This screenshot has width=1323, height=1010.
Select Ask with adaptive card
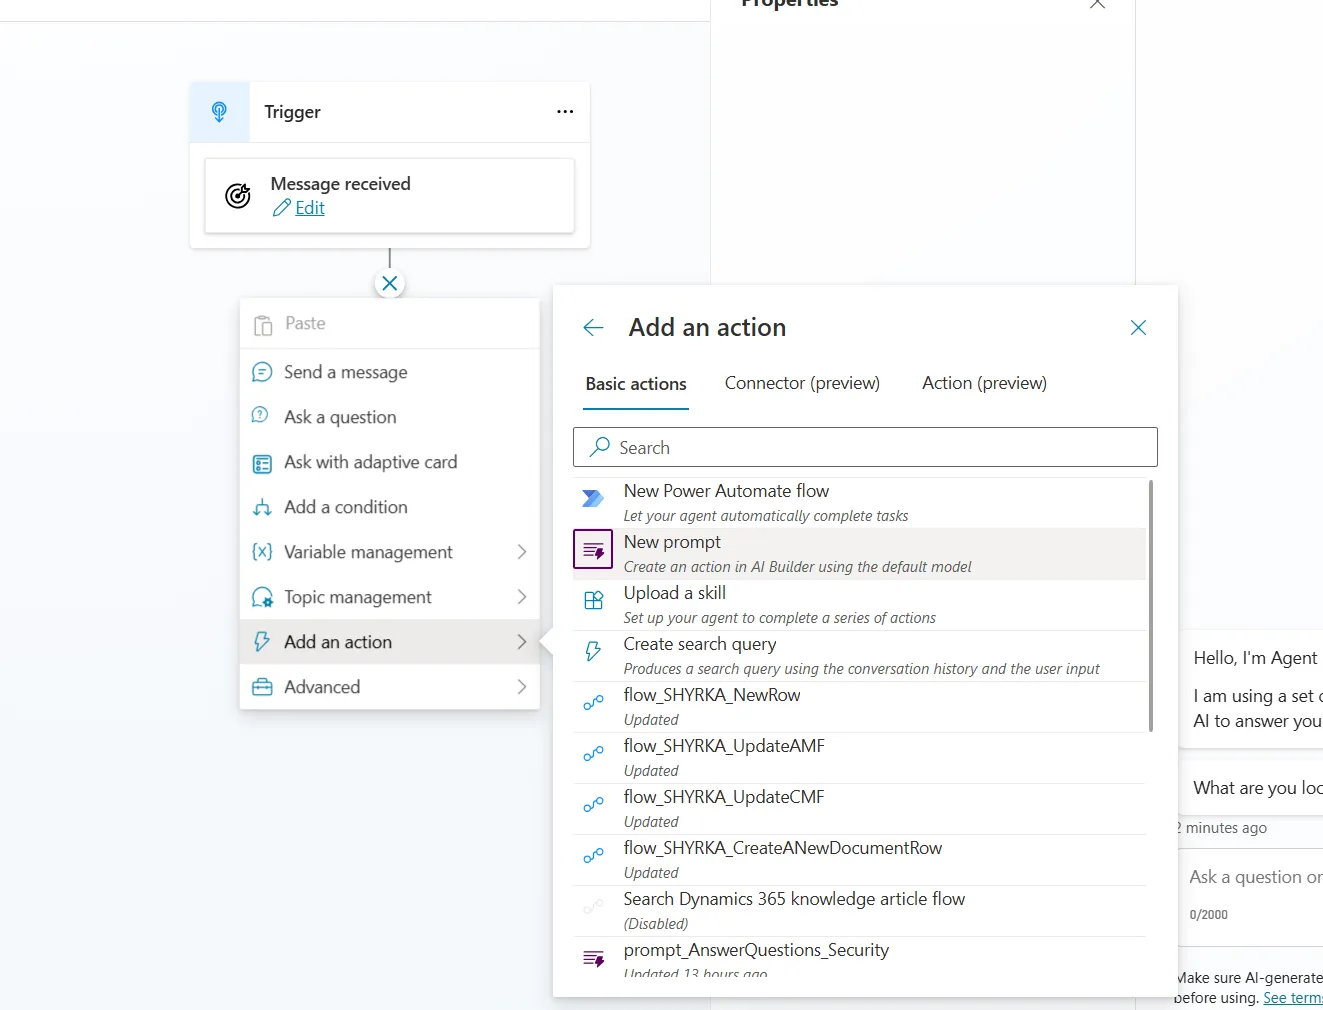tap(390, 462)
